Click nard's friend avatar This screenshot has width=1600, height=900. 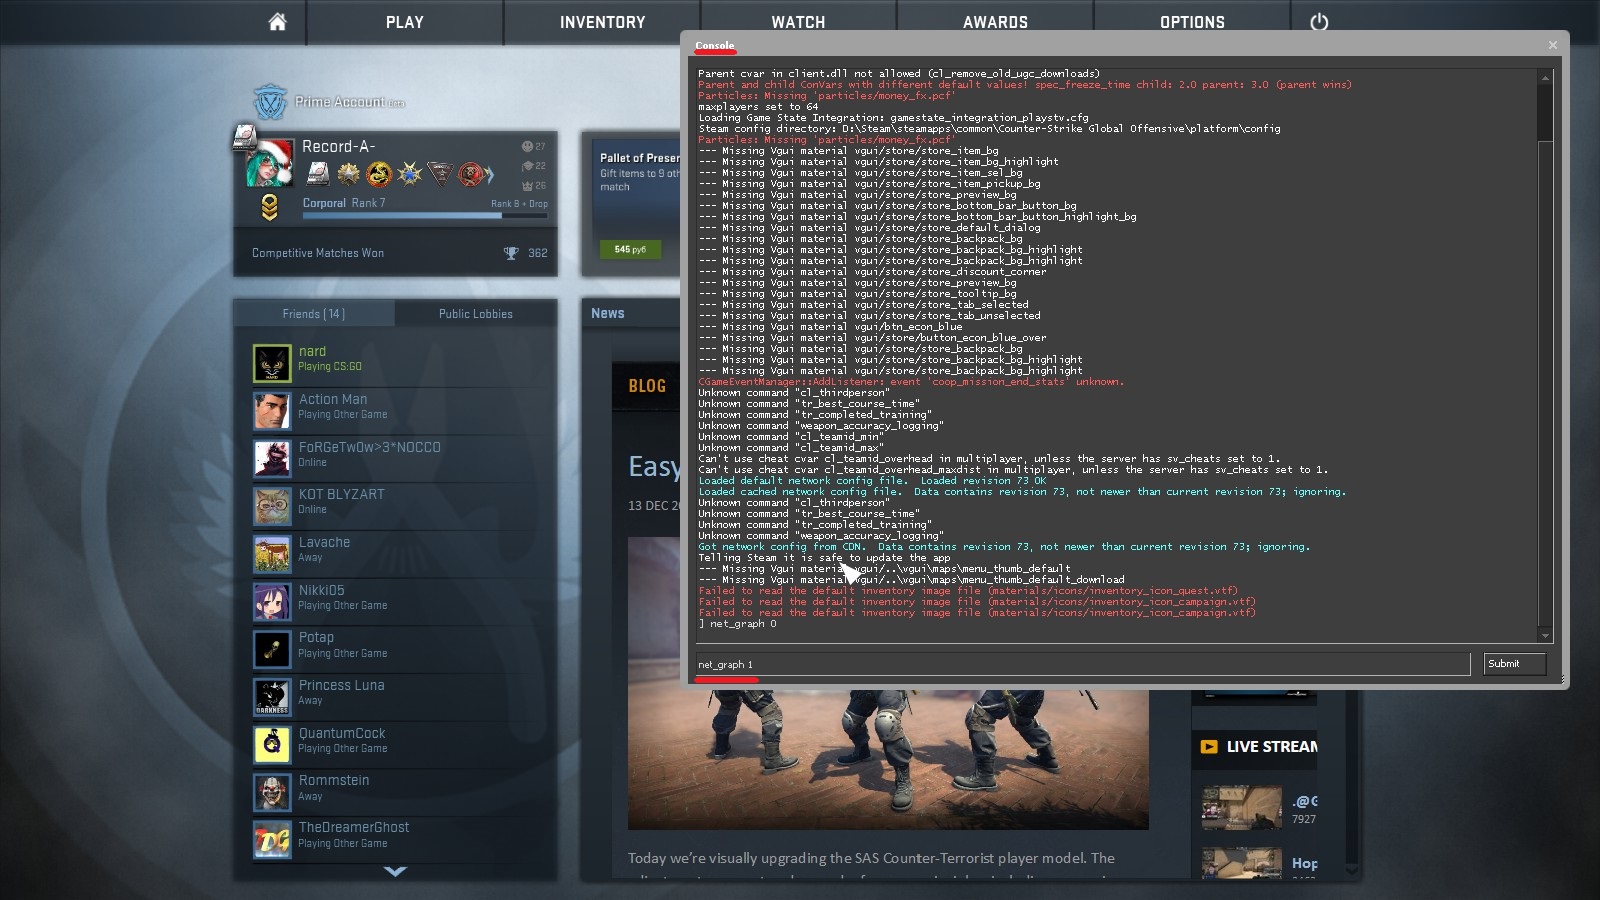(x=272, y=363)
